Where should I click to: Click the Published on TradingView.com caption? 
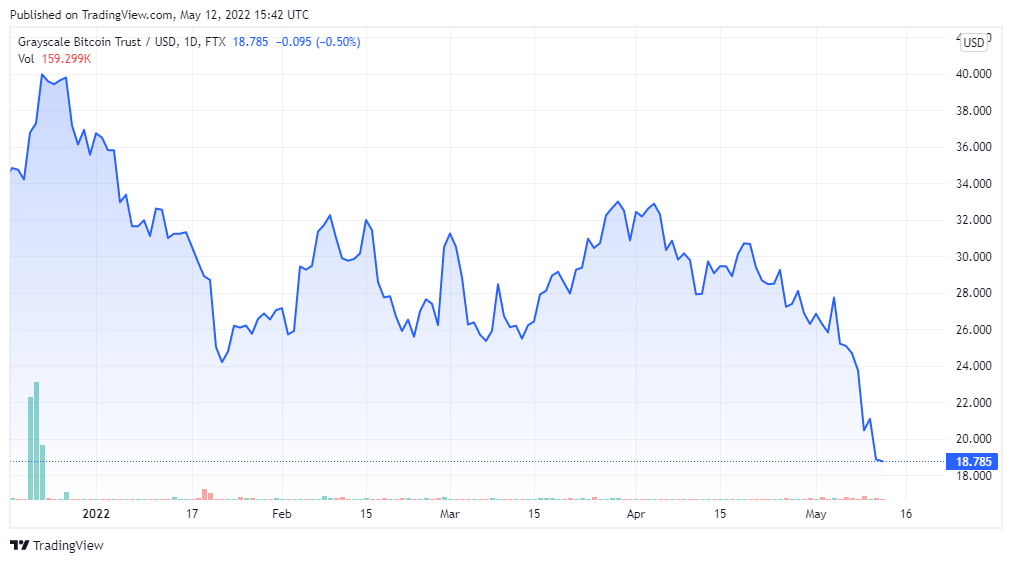pyautogui.click(x=159, y=14)
